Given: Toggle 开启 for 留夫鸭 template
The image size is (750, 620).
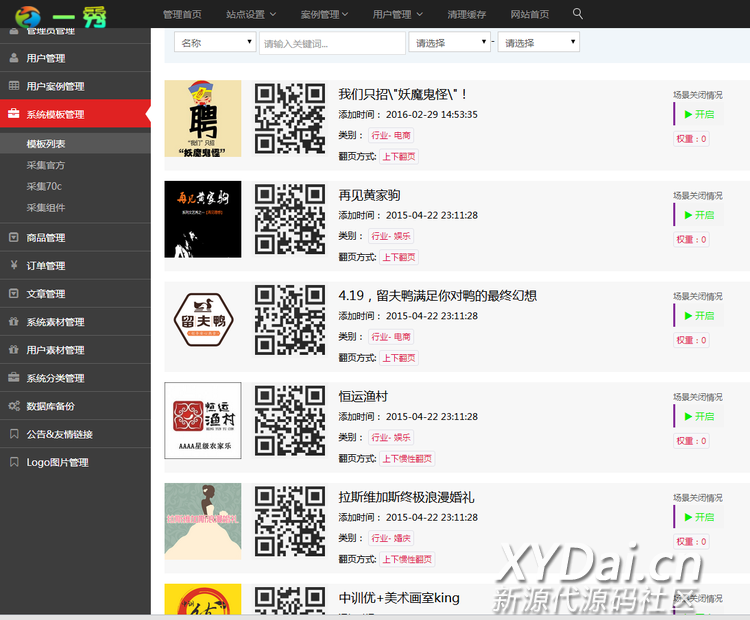Looking at the screenshot, I should coord(699,316).
